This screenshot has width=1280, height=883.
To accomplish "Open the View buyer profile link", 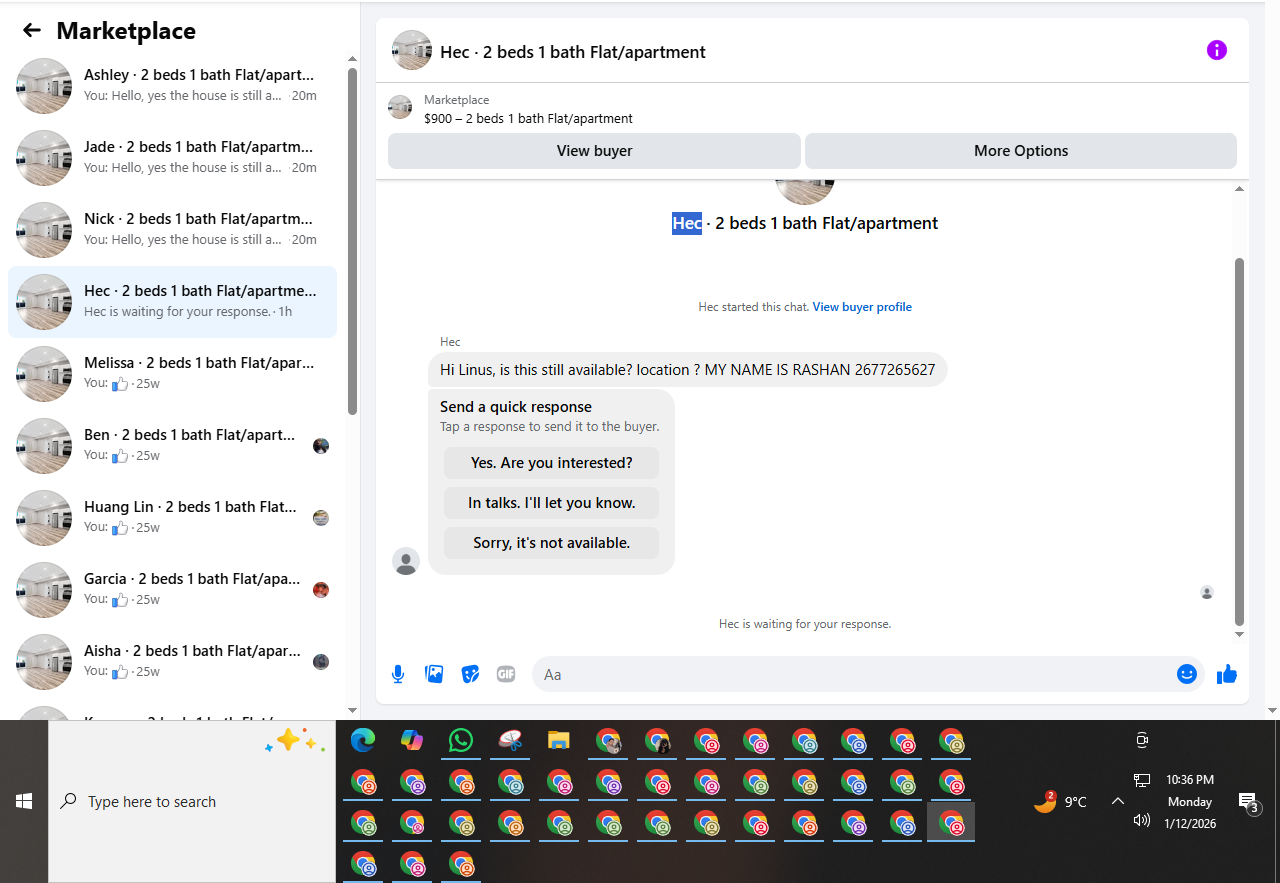I will 862,307.
